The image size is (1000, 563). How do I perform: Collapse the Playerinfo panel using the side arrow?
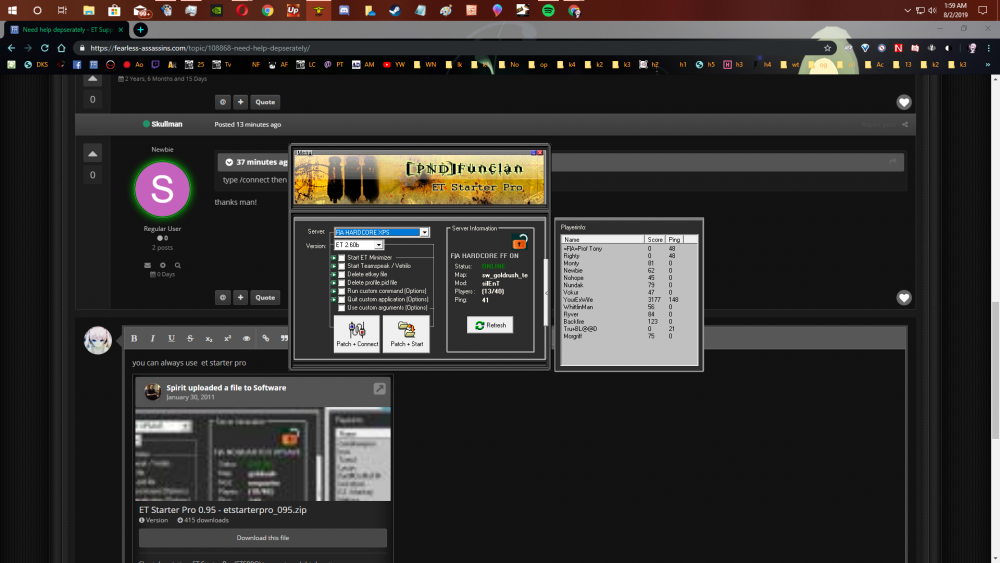click(547, 293)
